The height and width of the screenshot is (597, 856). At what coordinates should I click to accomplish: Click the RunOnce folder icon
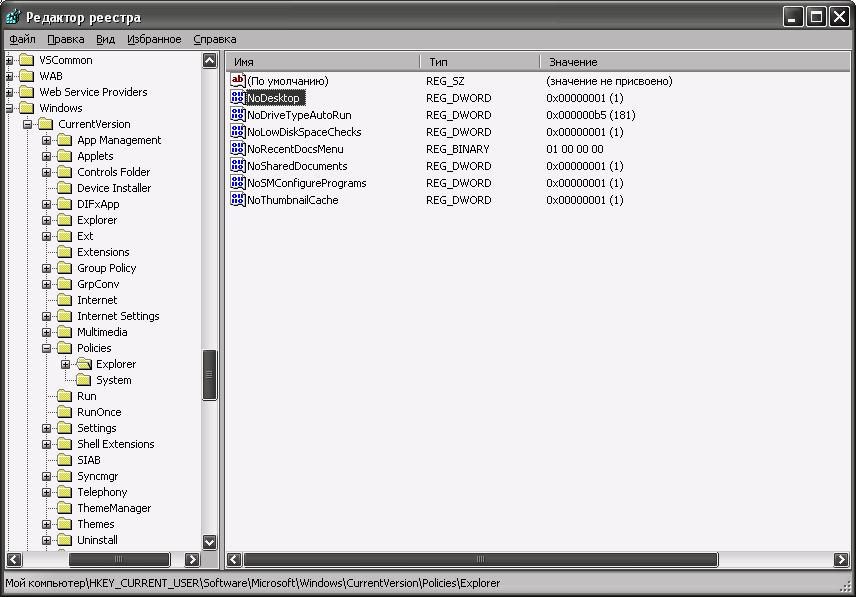point(65,412)
